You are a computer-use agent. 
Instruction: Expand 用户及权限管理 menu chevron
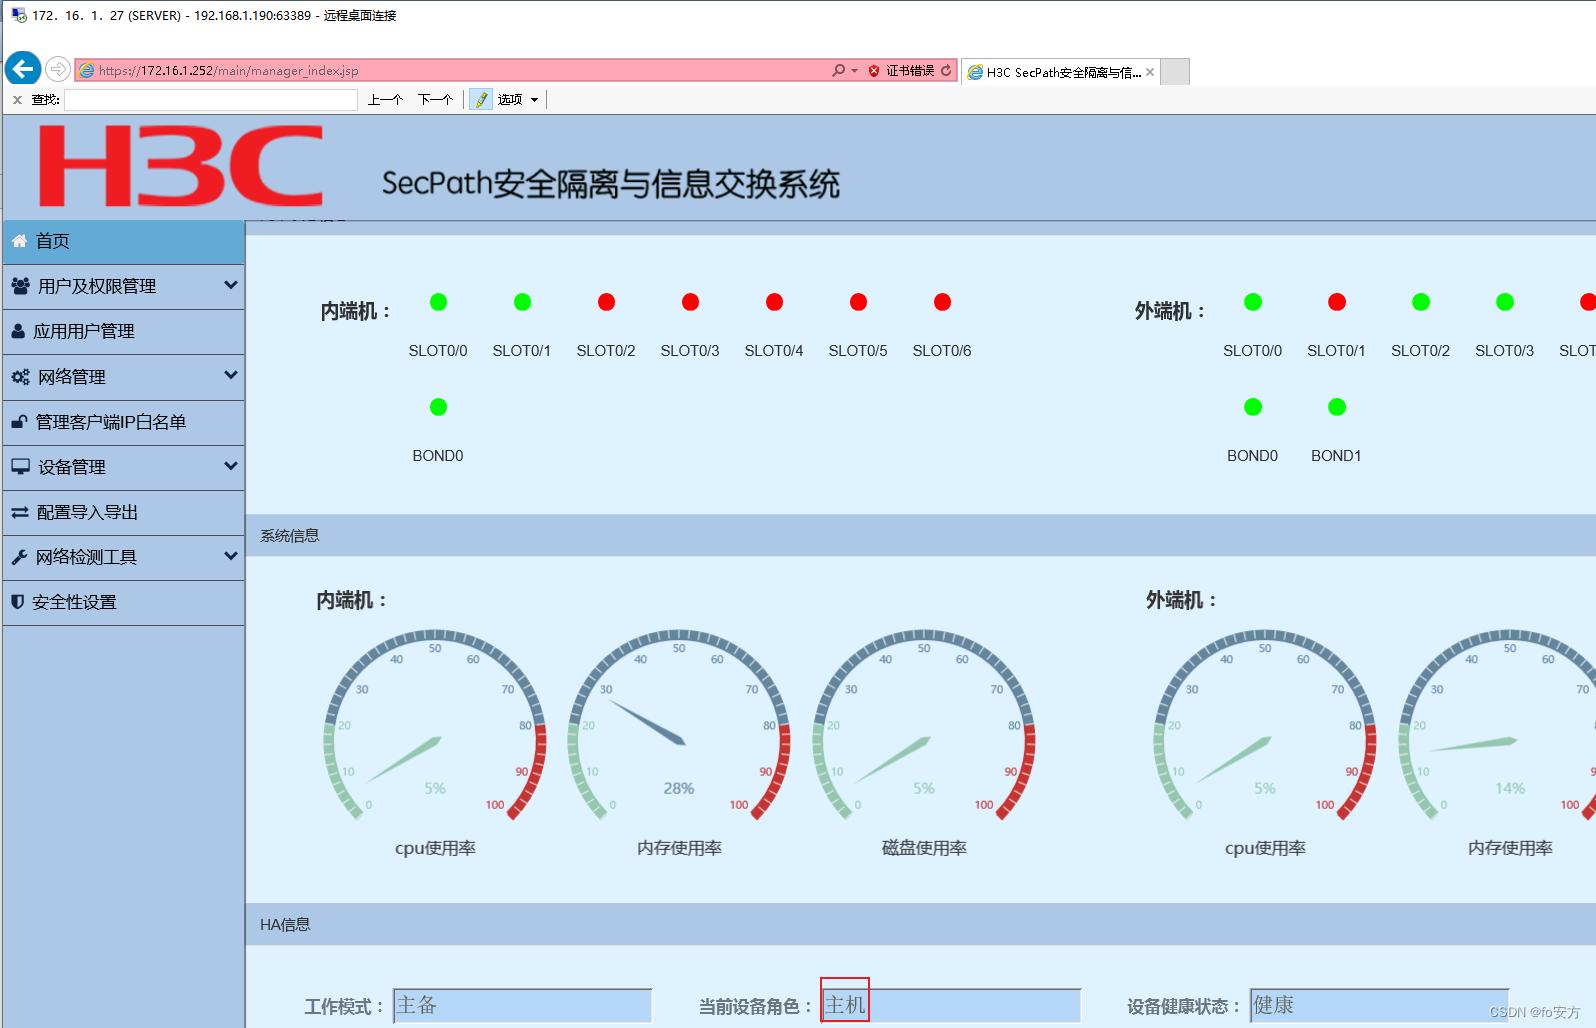pos(231,285)
